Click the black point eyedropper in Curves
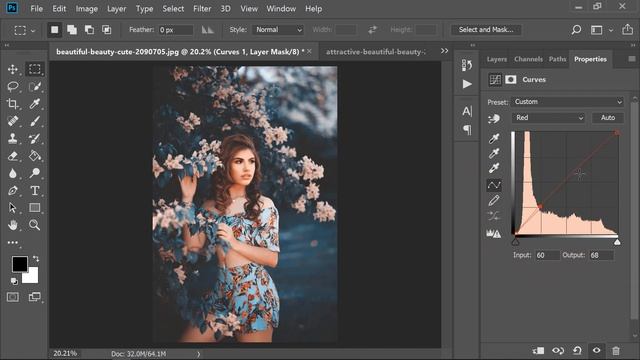 (494, 139)
